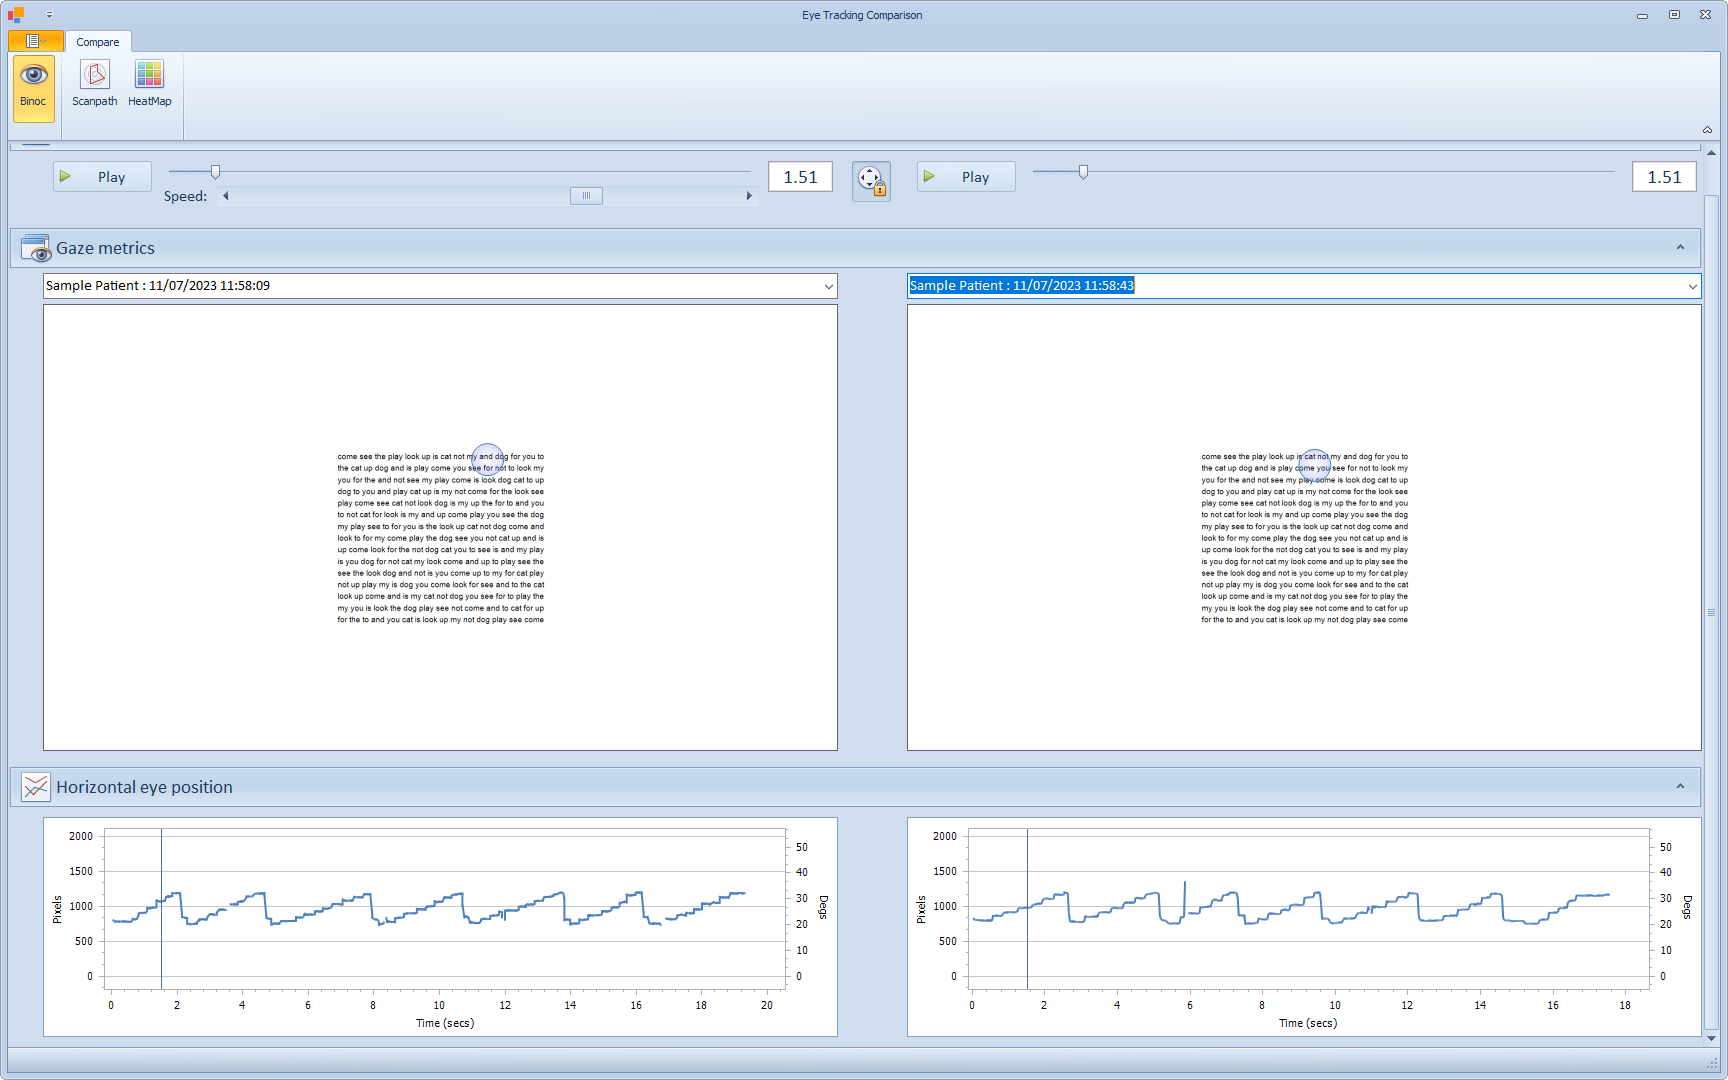Click the left playback position slider handle

(215, 172)
